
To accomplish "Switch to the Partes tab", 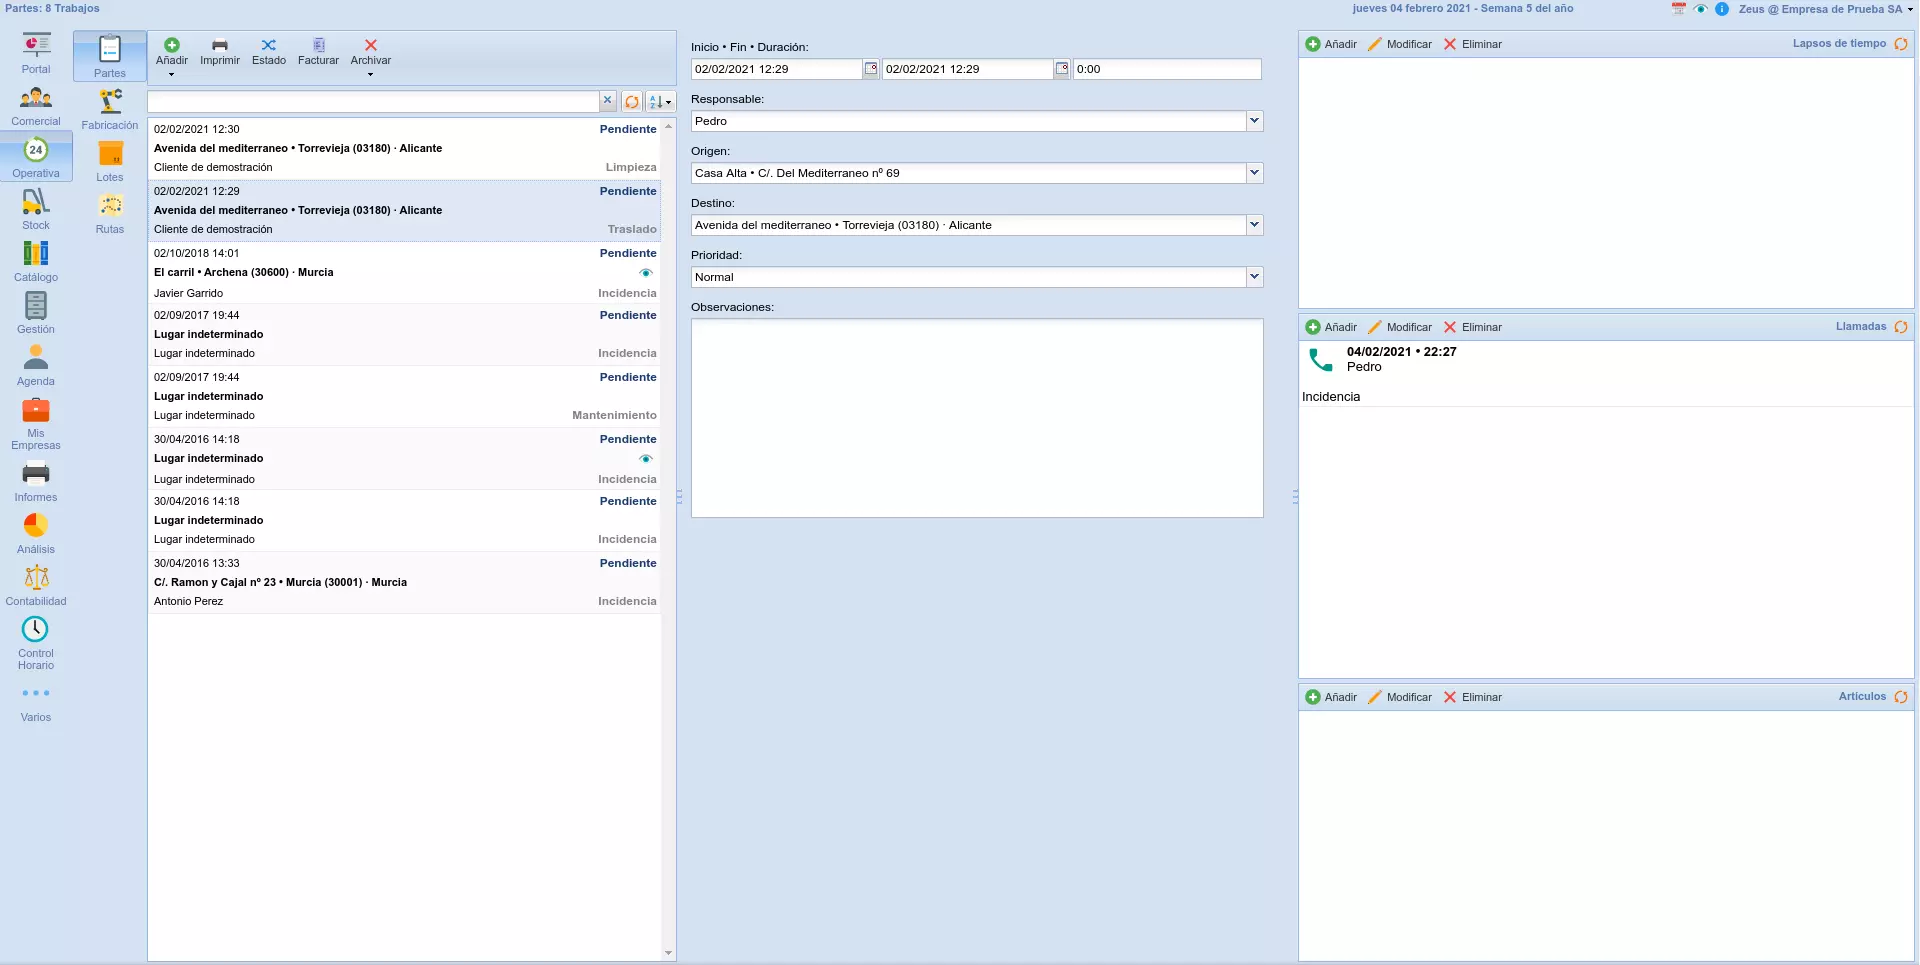I will pyautogui.click(x=110, y=56).
